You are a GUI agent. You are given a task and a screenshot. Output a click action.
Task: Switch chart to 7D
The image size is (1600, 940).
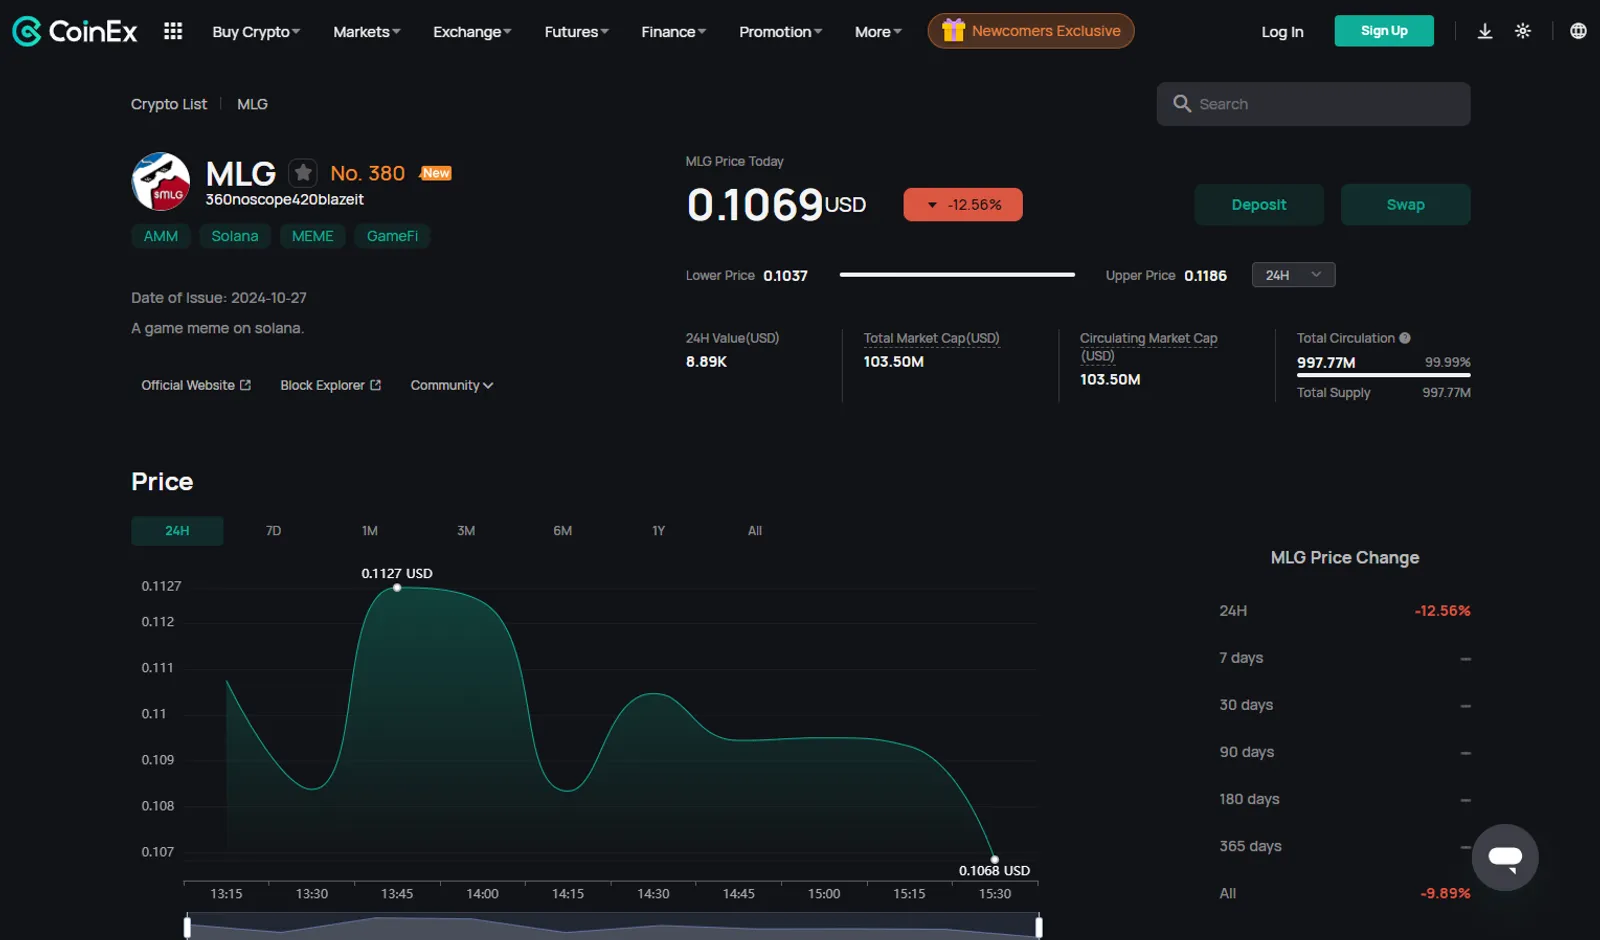pos(273,531)
